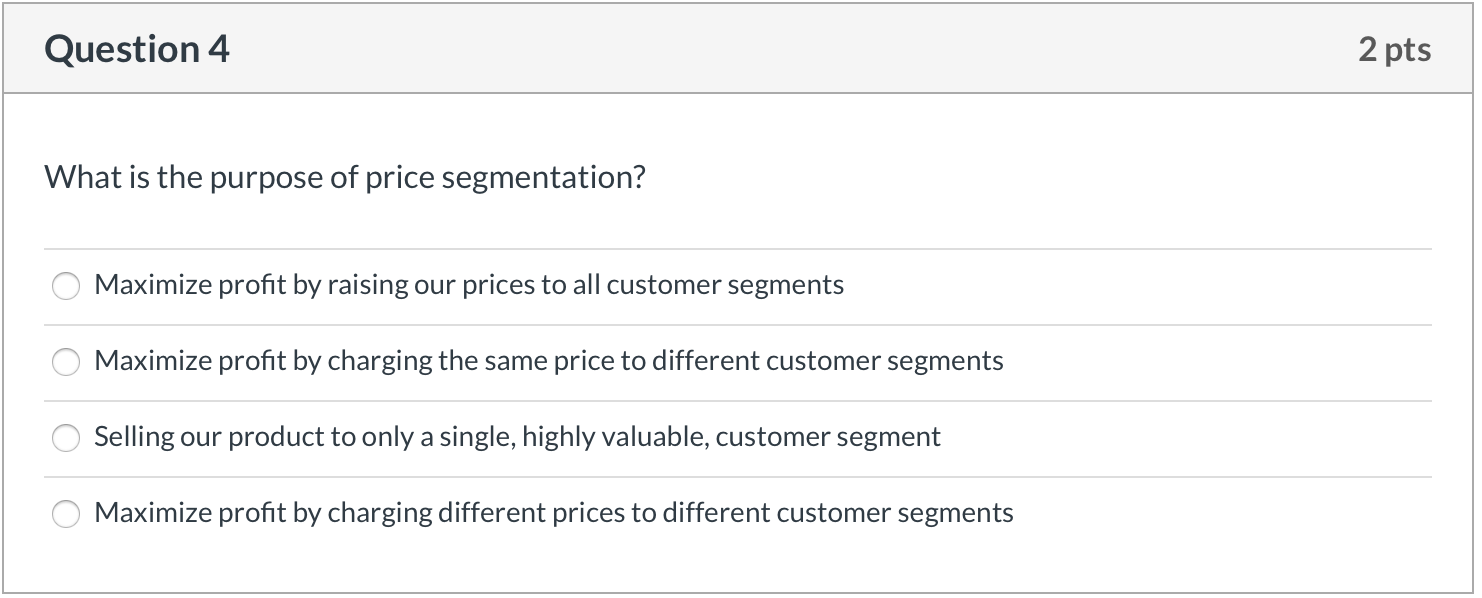This screenshot has height=598, width=1482.
Task: Click the question prompt about price segmentation
Action: (345, 178)
